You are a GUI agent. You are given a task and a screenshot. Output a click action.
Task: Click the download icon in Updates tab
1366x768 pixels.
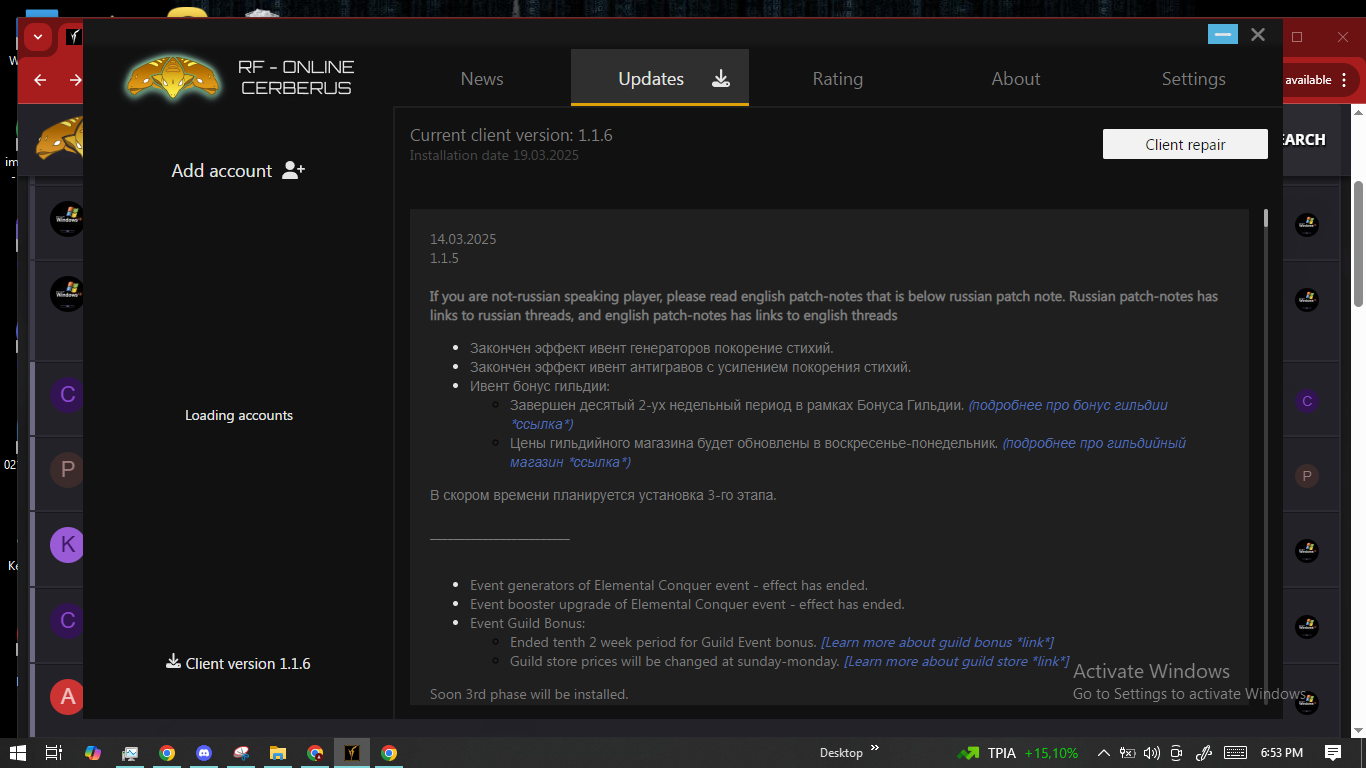721,79
